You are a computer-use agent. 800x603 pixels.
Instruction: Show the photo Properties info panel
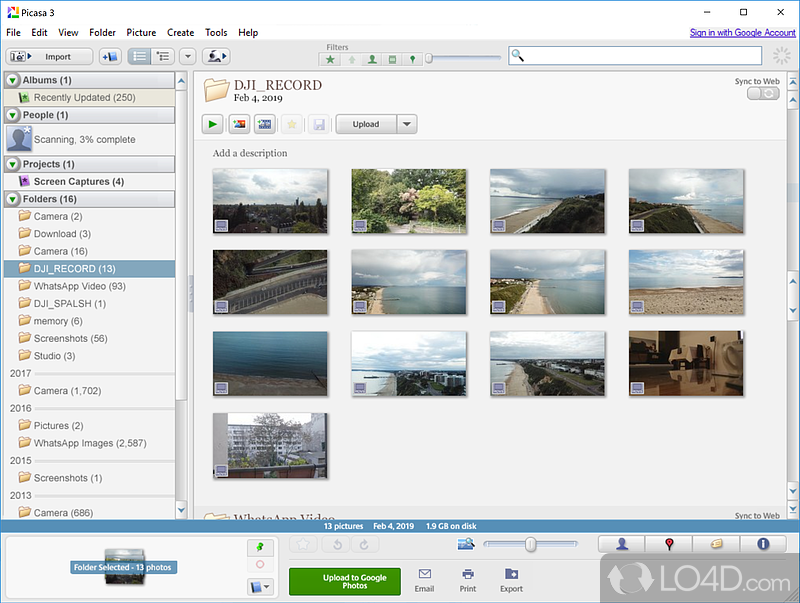coord(763,544)
